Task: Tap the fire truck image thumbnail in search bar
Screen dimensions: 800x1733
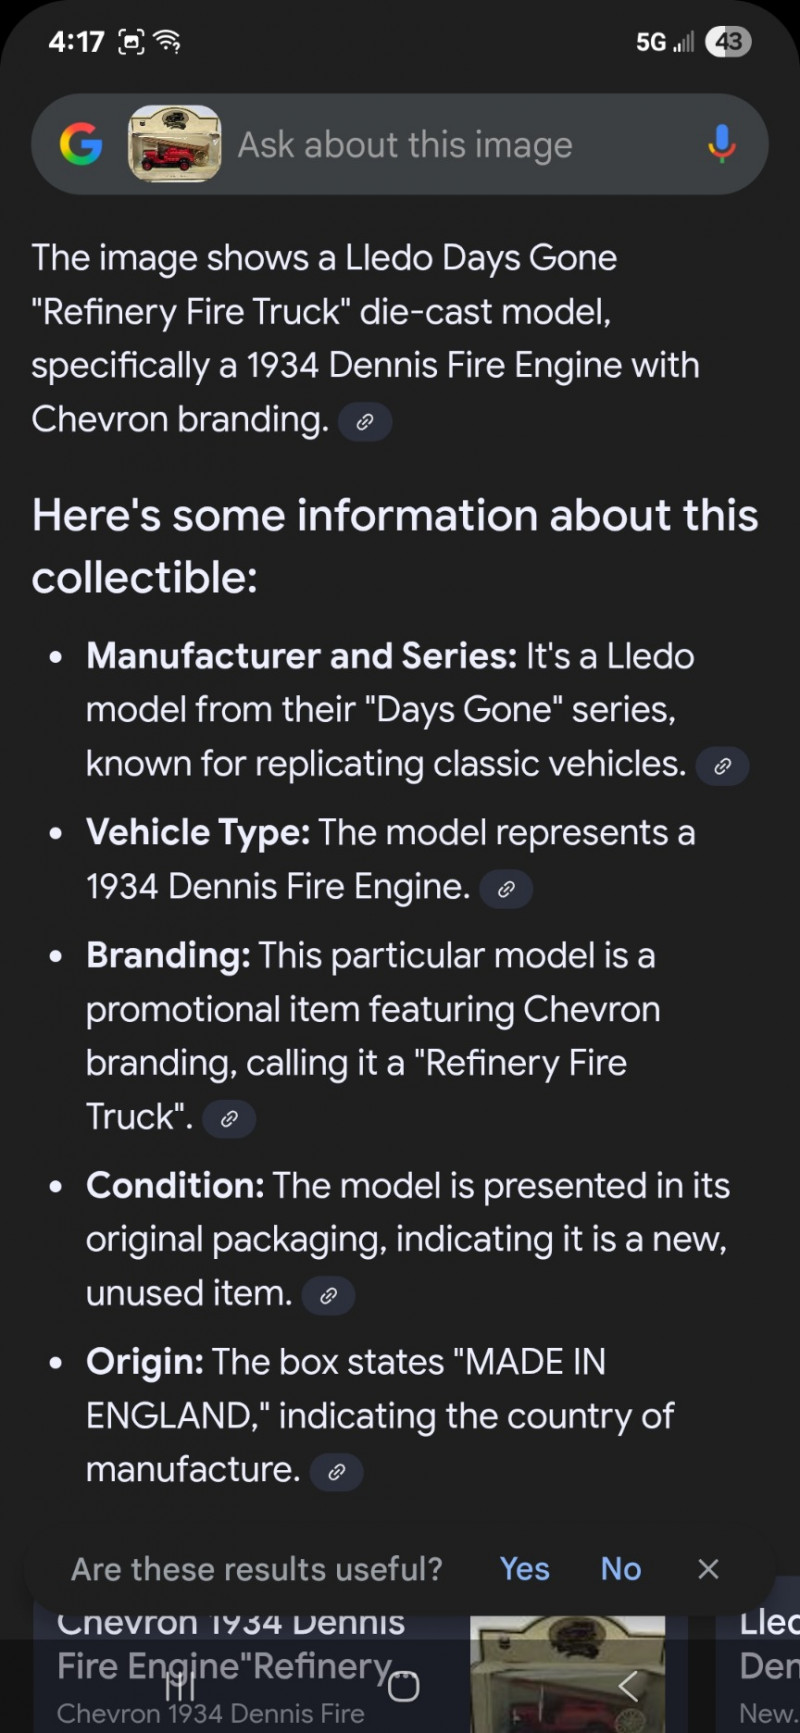Action: pyautogui.click(x=174, y=144)
